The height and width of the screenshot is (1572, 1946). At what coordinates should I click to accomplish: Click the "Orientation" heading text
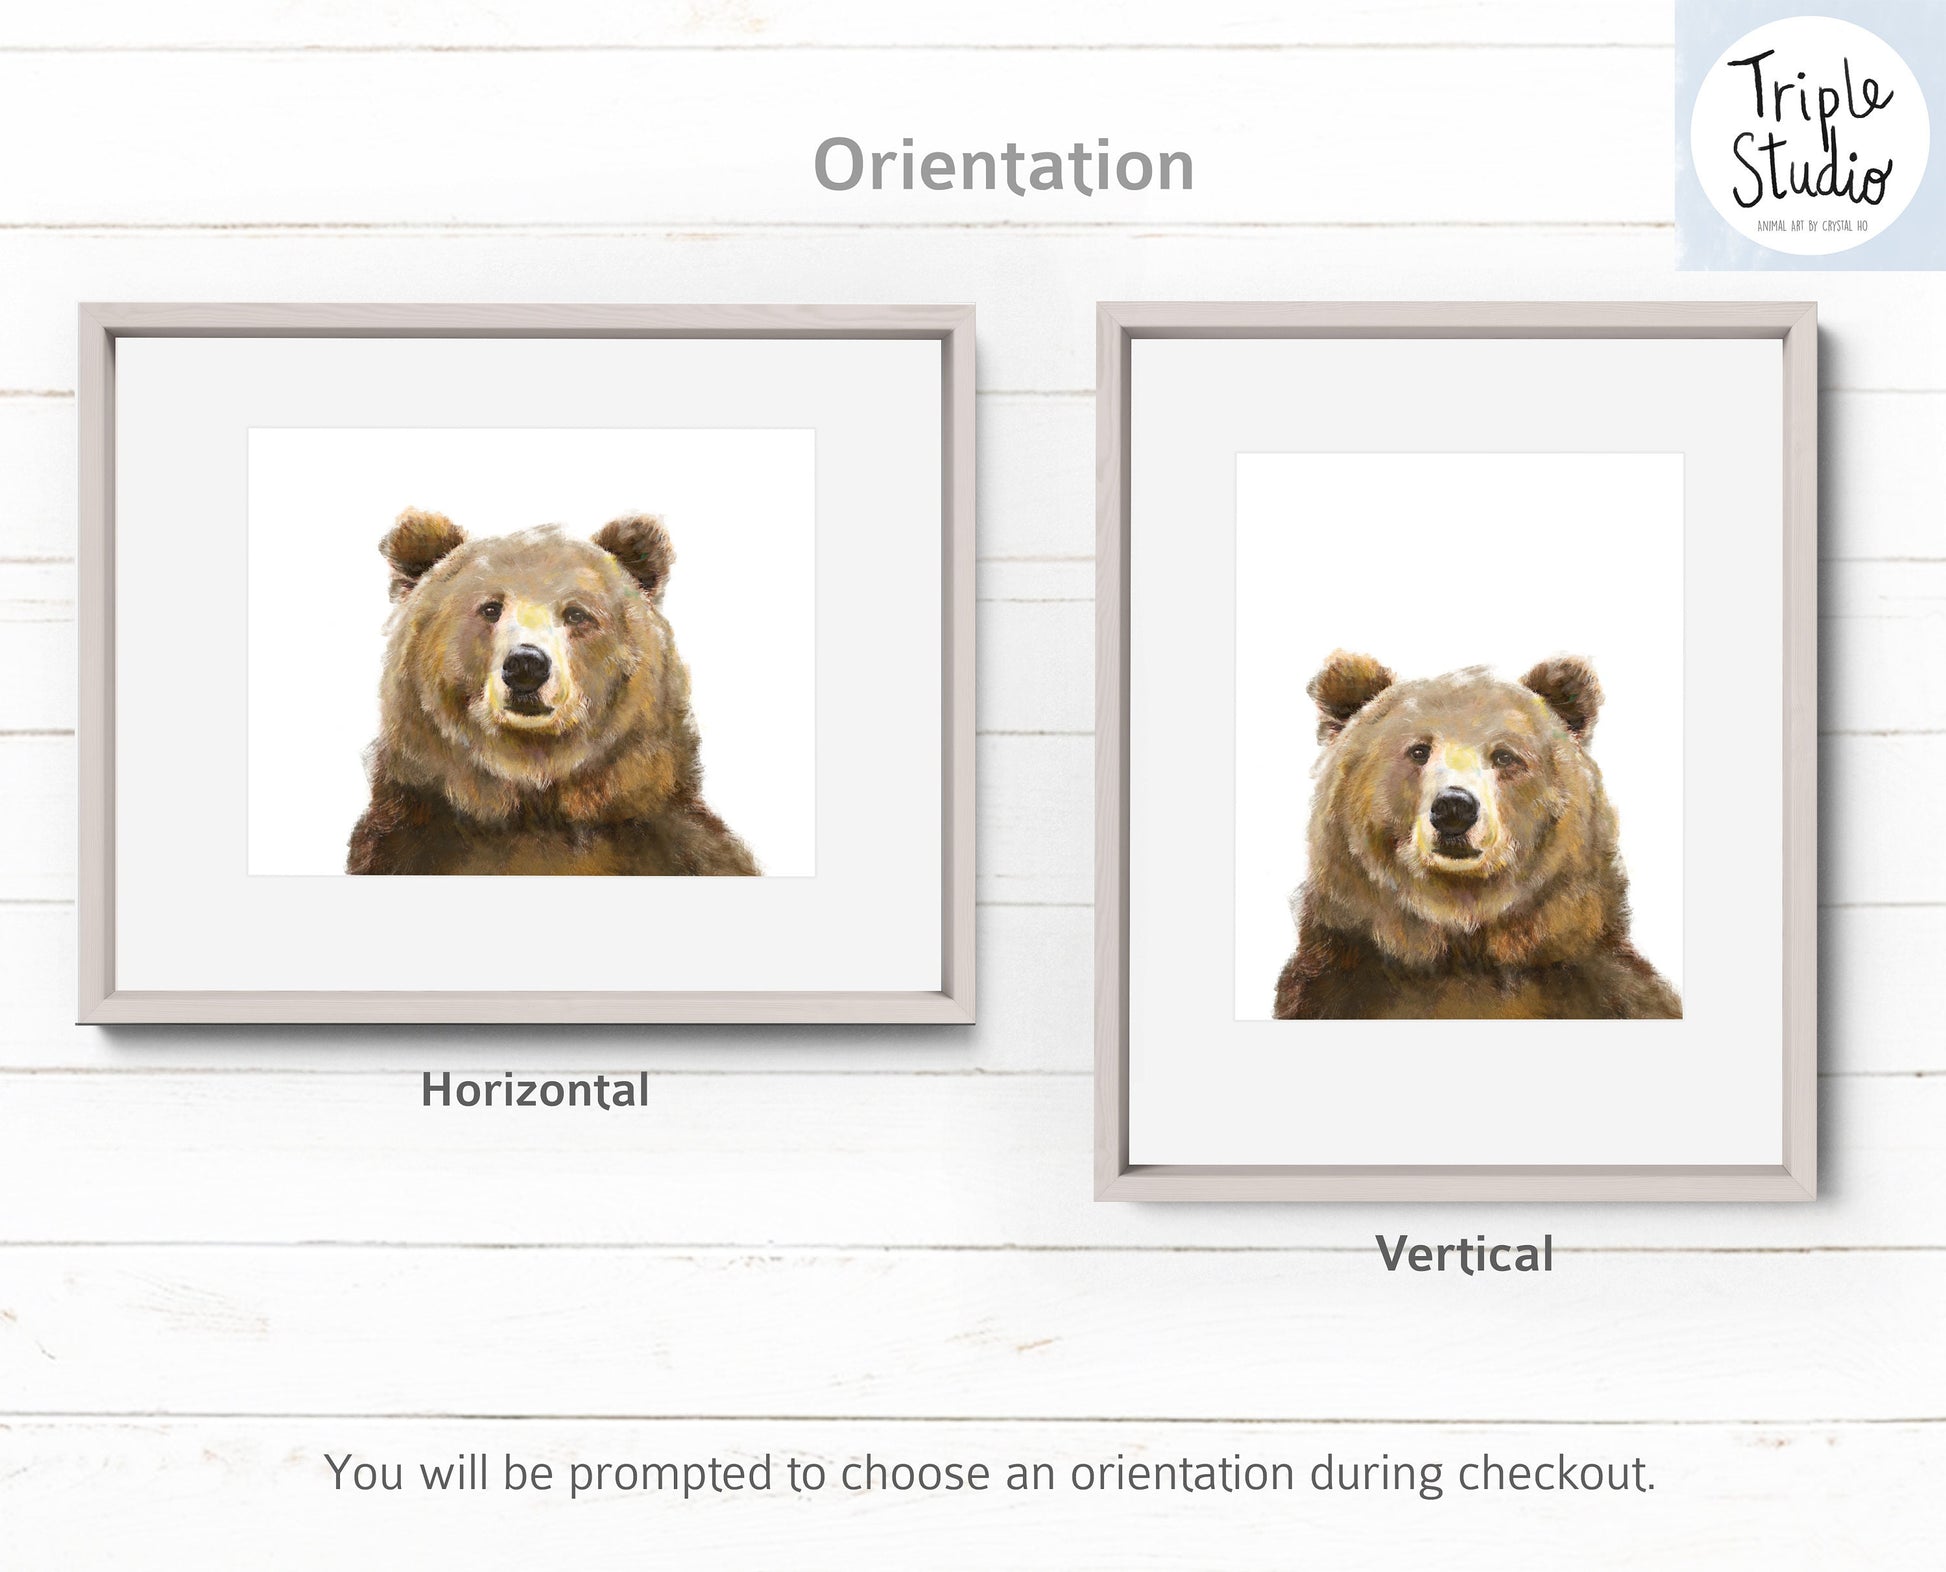(1003, 165)
